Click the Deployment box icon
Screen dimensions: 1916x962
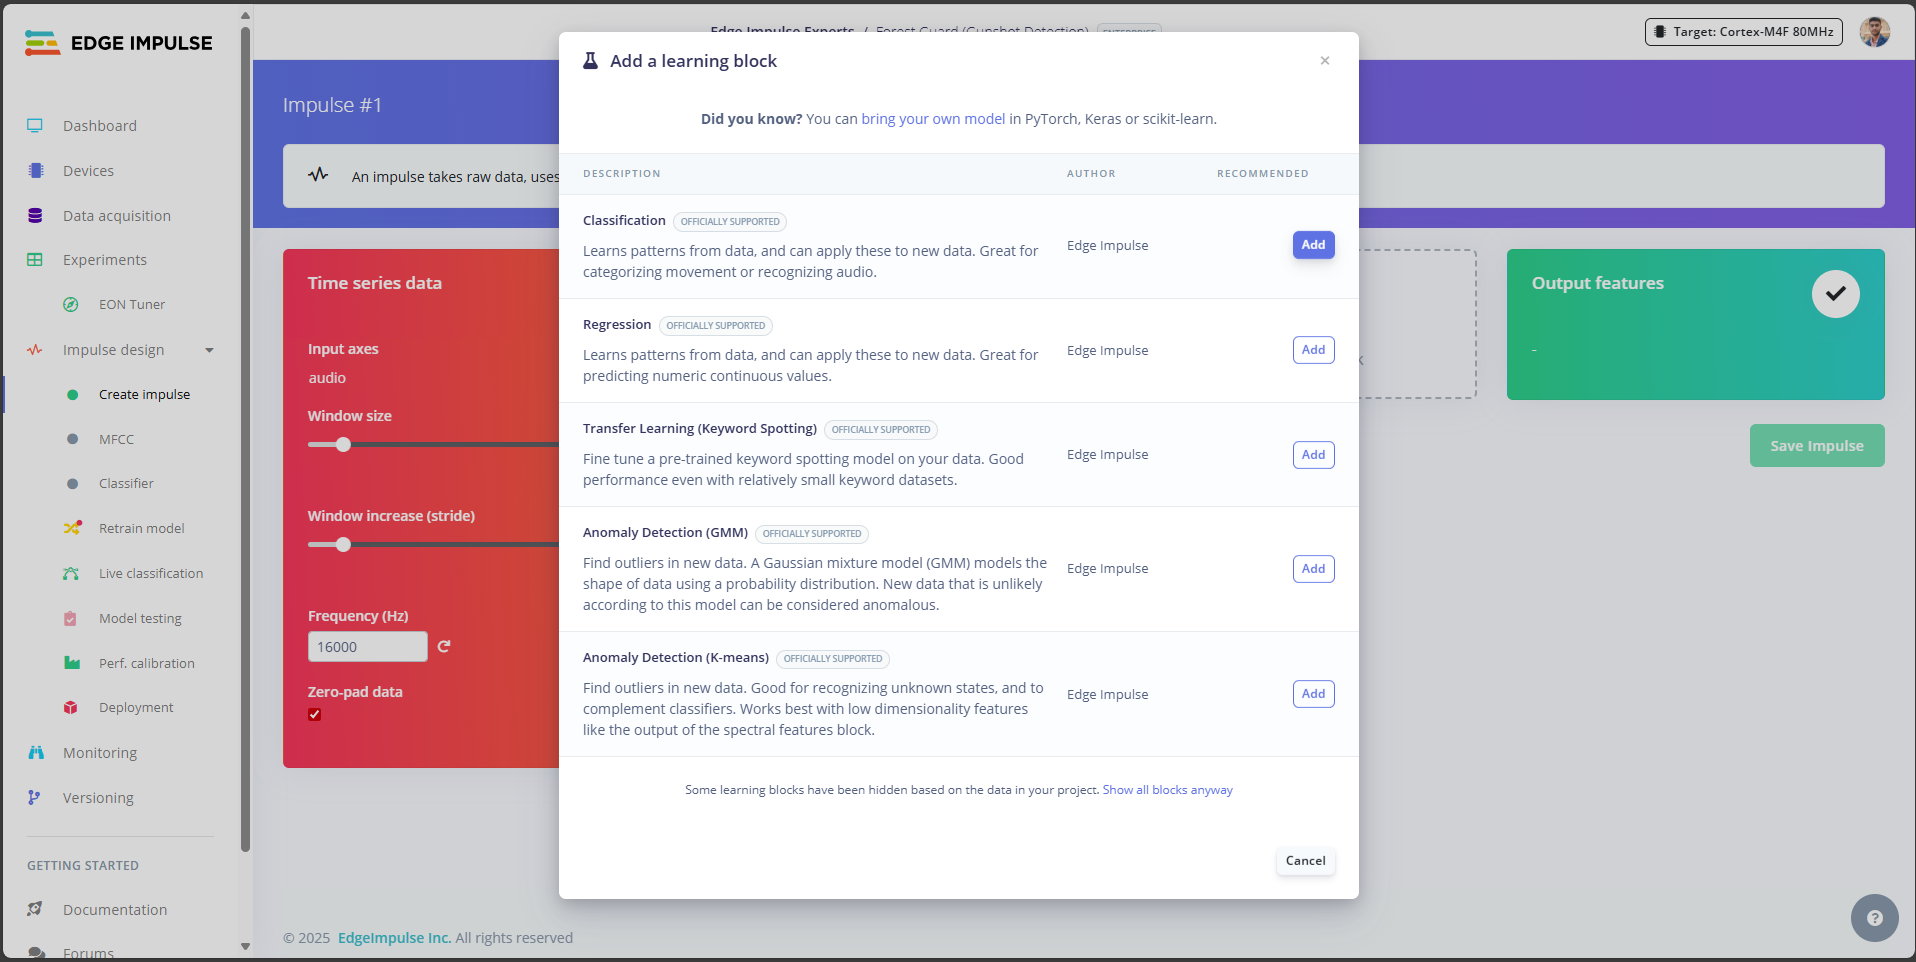[71, 708]
